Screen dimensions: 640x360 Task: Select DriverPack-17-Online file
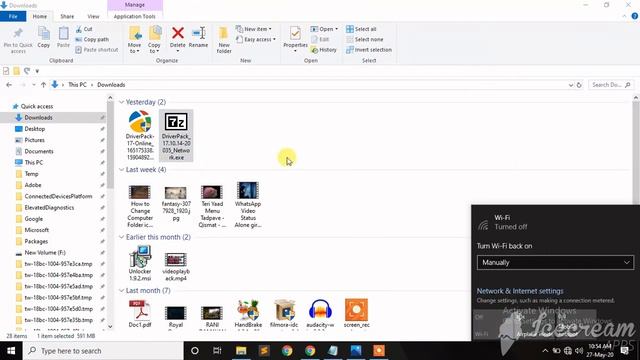(140, 135)
